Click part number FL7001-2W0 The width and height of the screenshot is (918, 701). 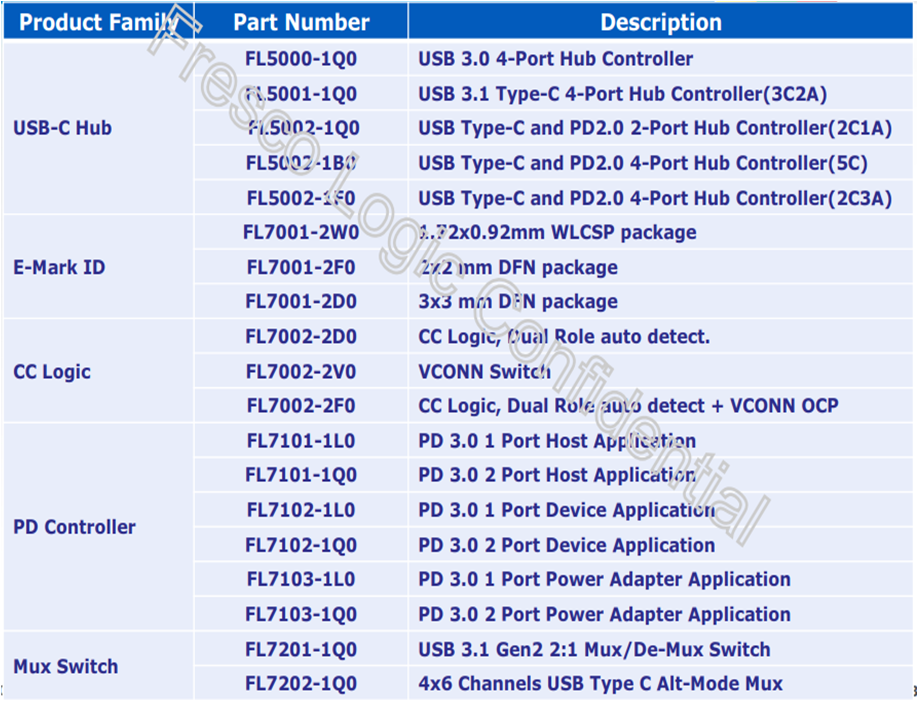[301, 232]
